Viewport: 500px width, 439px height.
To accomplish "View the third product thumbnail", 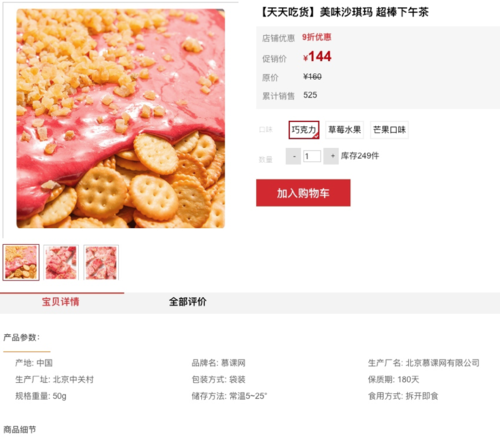I will [x=101, y=262].
